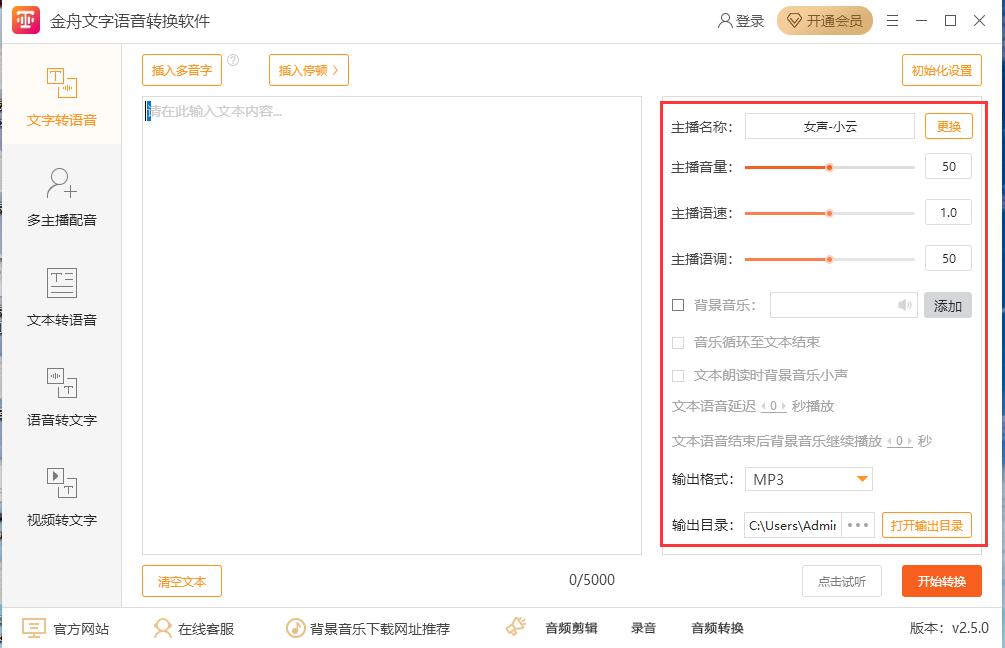Toggle 音乐循环至文本结束 checkbox
This screenshot has height=648, width=1005.
(x=678, y=342)
